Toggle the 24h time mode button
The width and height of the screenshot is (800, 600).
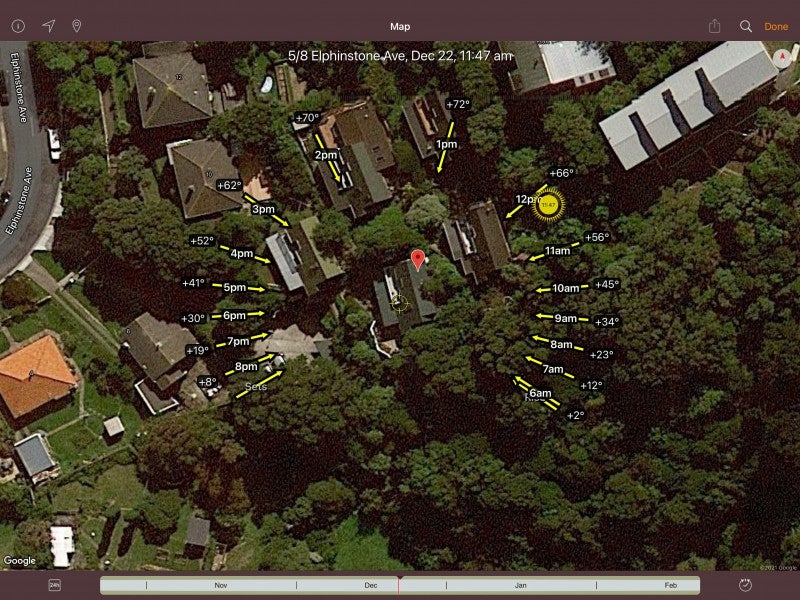point(55,585)
